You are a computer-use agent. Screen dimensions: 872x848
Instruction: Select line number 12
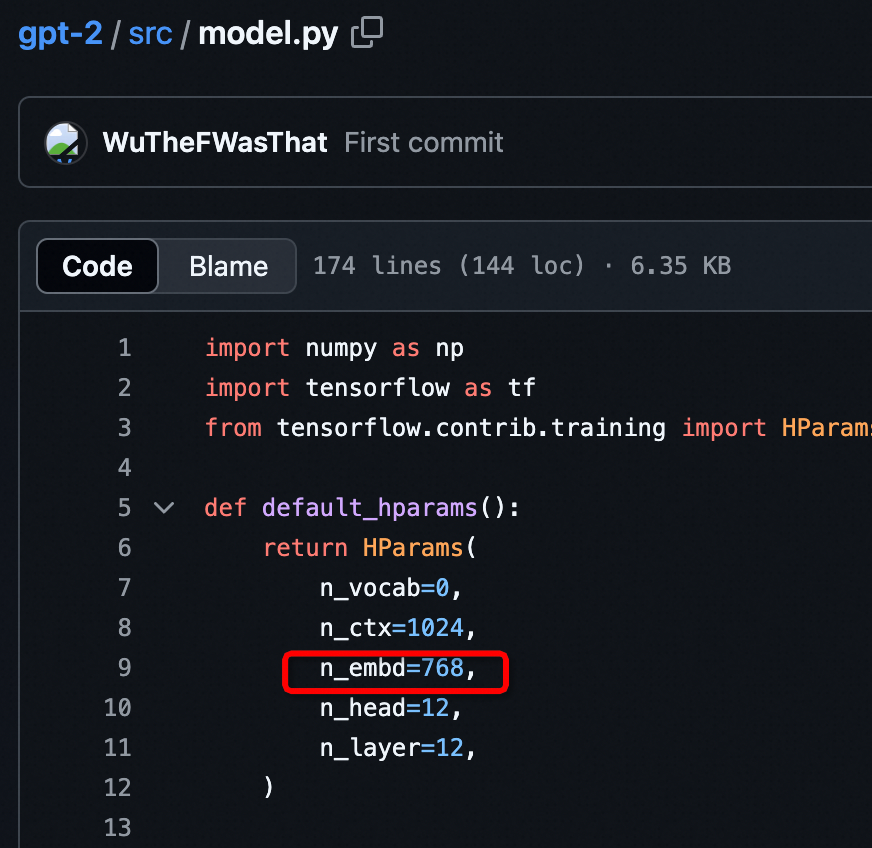117,787
